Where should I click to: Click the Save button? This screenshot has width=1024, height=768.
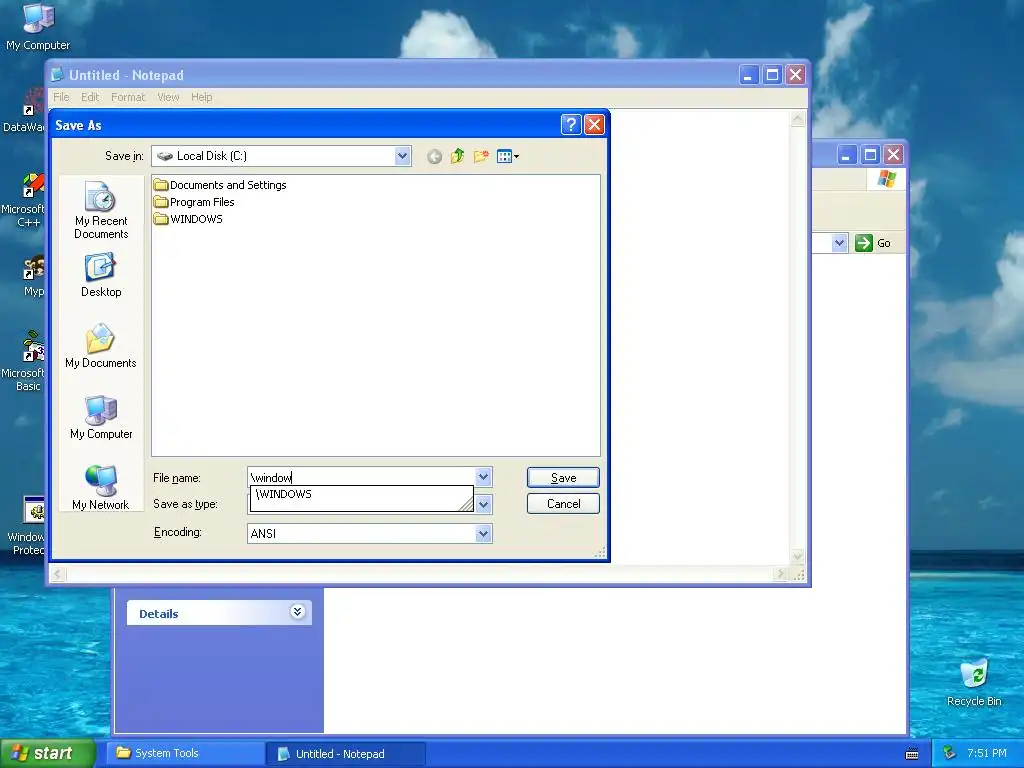[563, 477]
